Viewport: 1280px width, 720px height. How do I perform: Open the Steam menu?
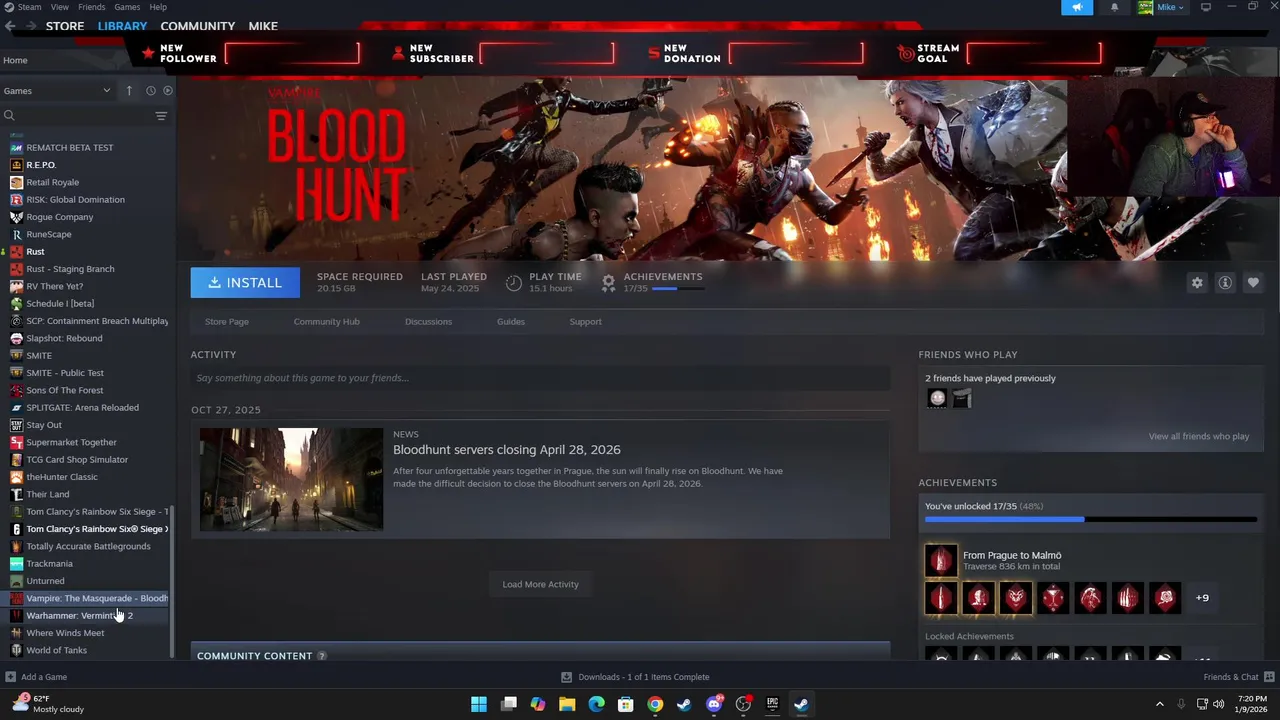pos(22,7)
